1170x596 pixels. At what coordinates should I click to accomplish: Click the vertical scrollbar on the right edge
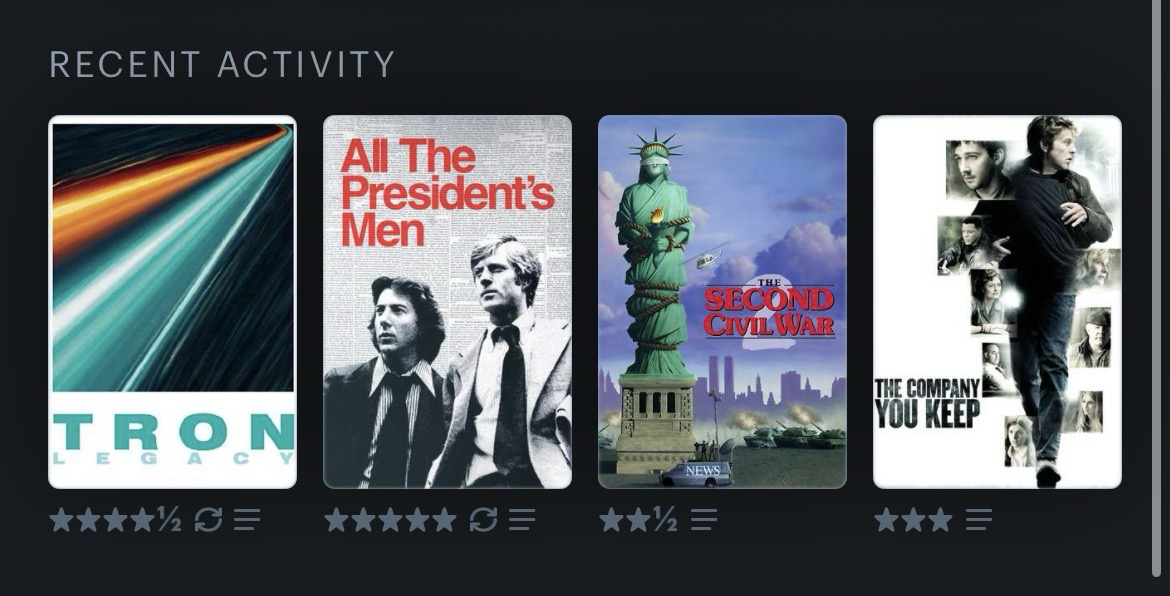pos(1157,287)
